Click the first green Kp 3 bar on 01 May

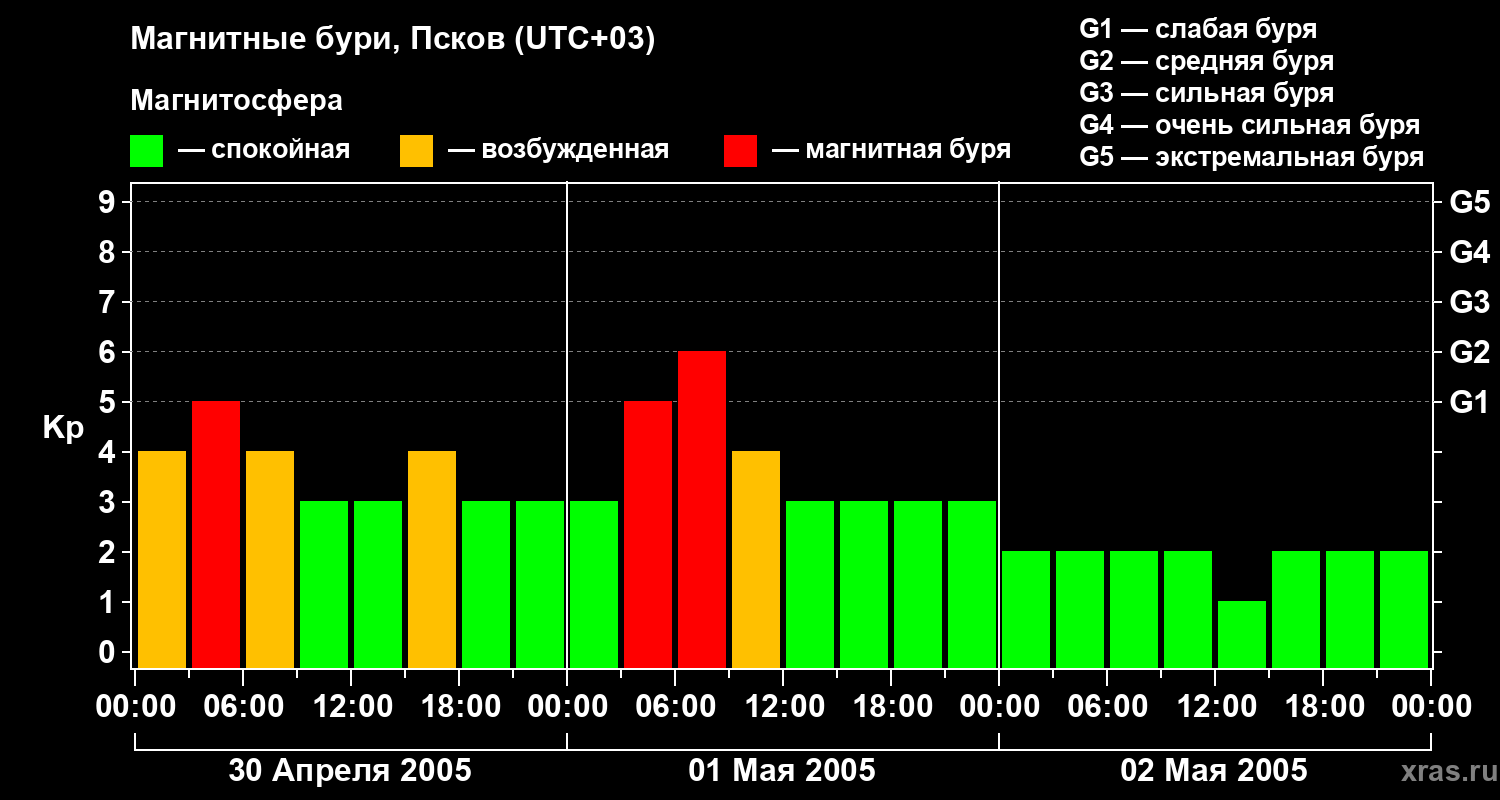(594, 584)
